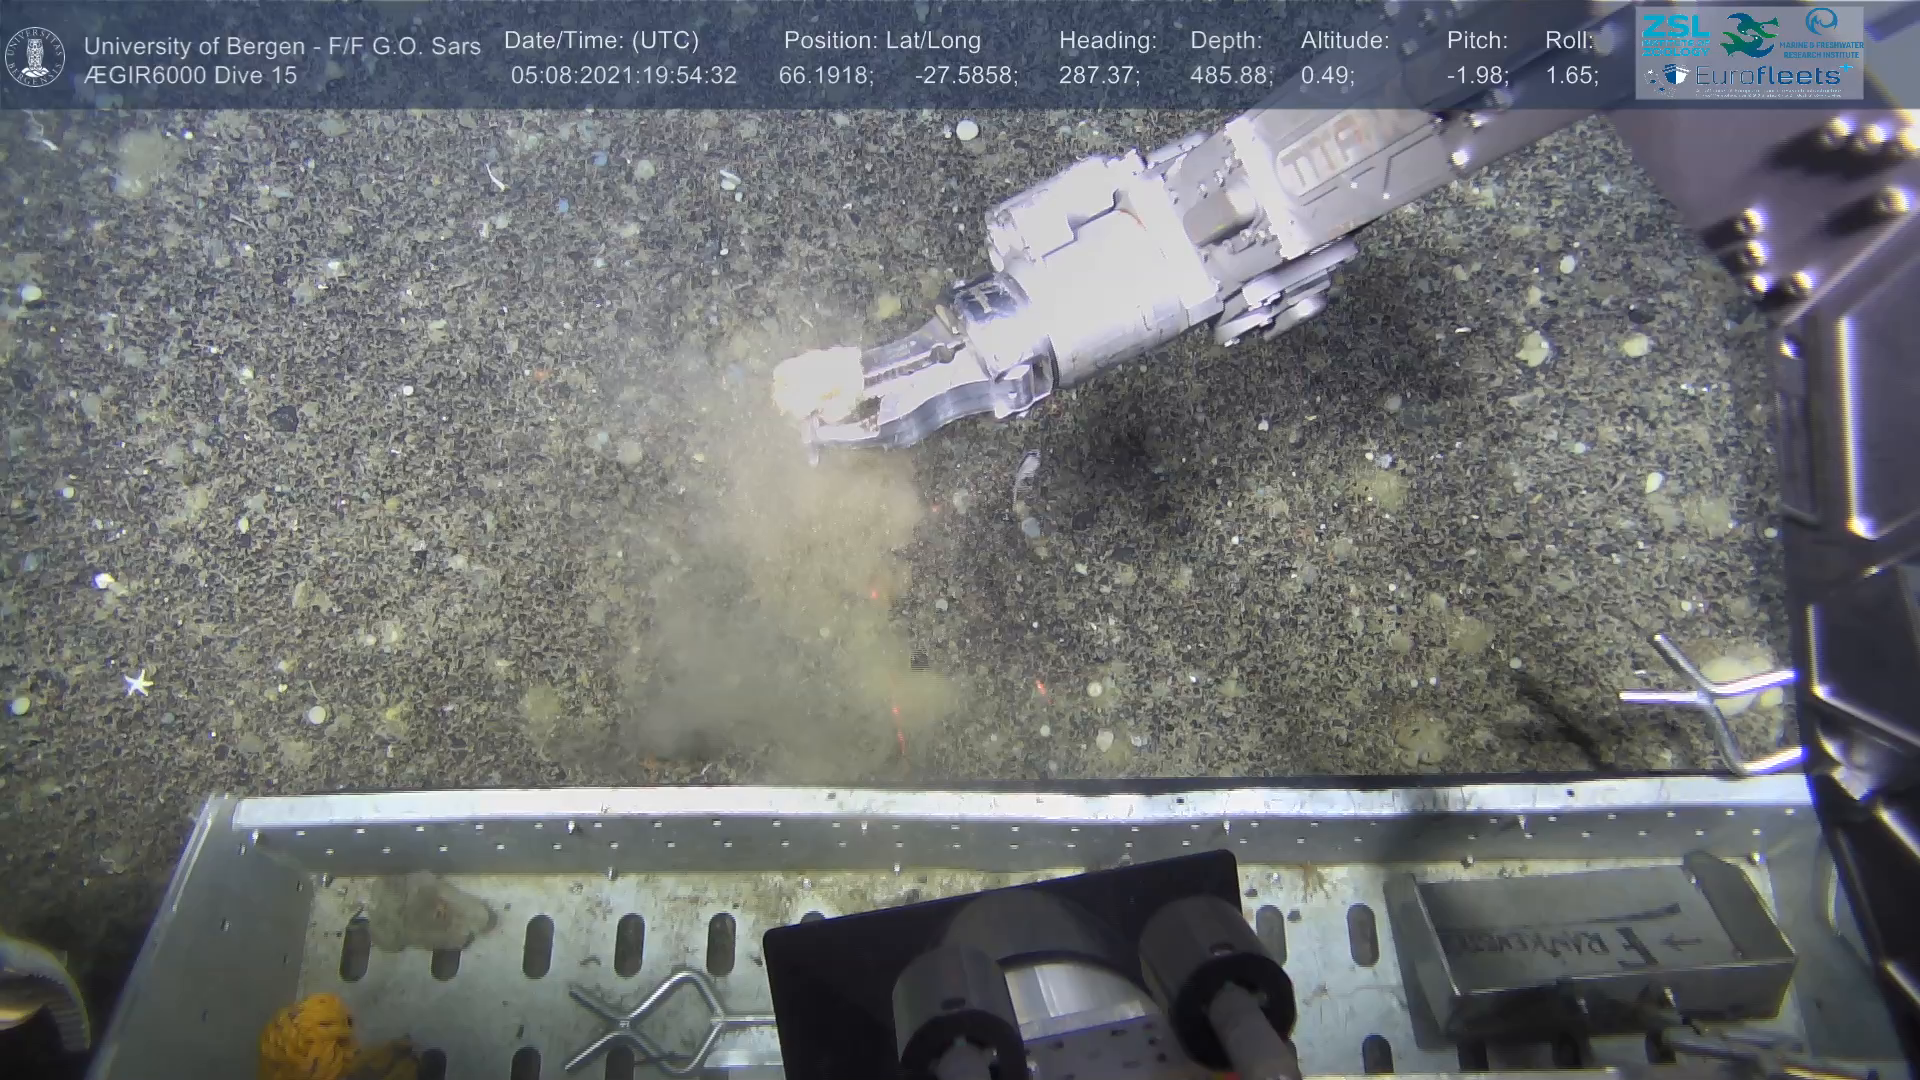Click the Date/Time (UTC) label

pyautogui.click(x=601, y=41)
